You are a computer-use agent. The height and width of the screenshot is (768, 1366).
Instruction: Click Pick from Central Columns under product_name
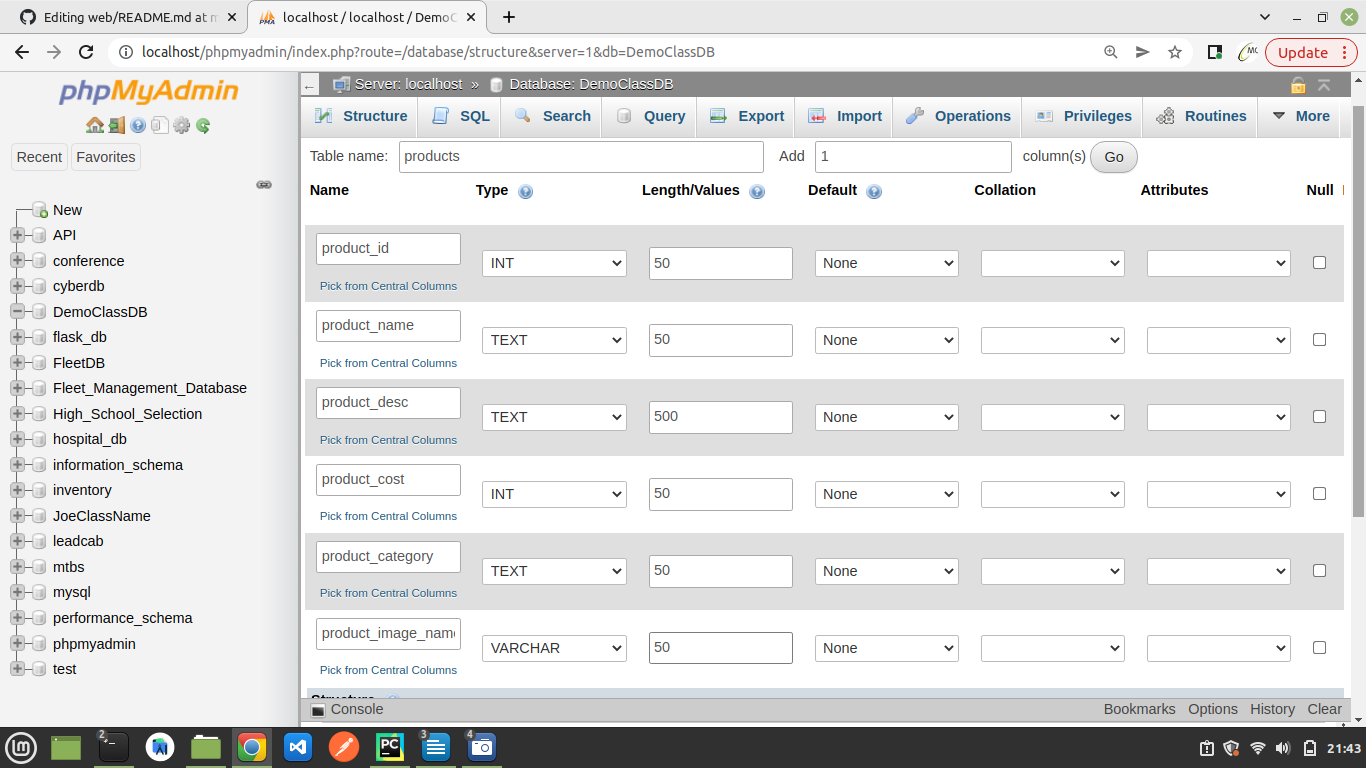tap(387, 363)
